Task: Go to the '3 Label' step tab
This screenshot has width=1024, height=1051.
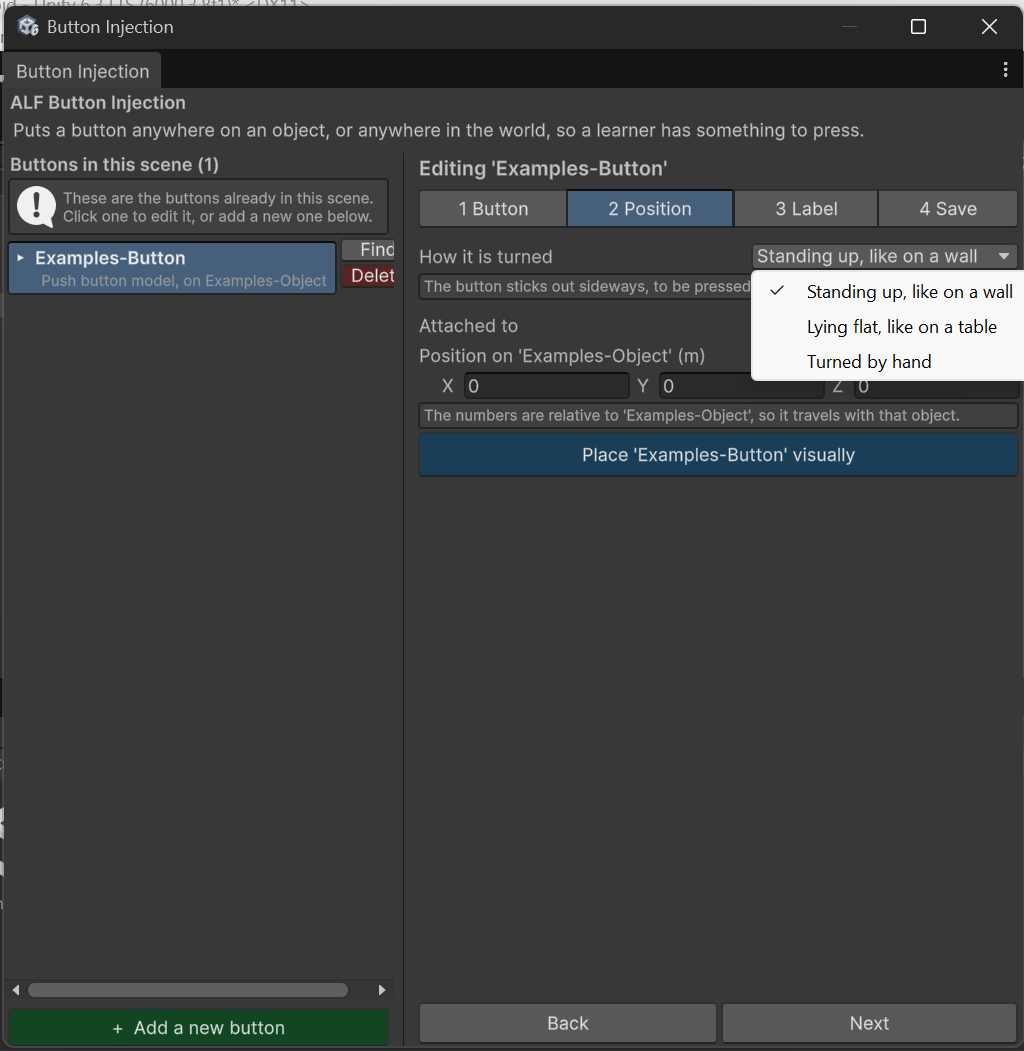Action: pos(806,208)
